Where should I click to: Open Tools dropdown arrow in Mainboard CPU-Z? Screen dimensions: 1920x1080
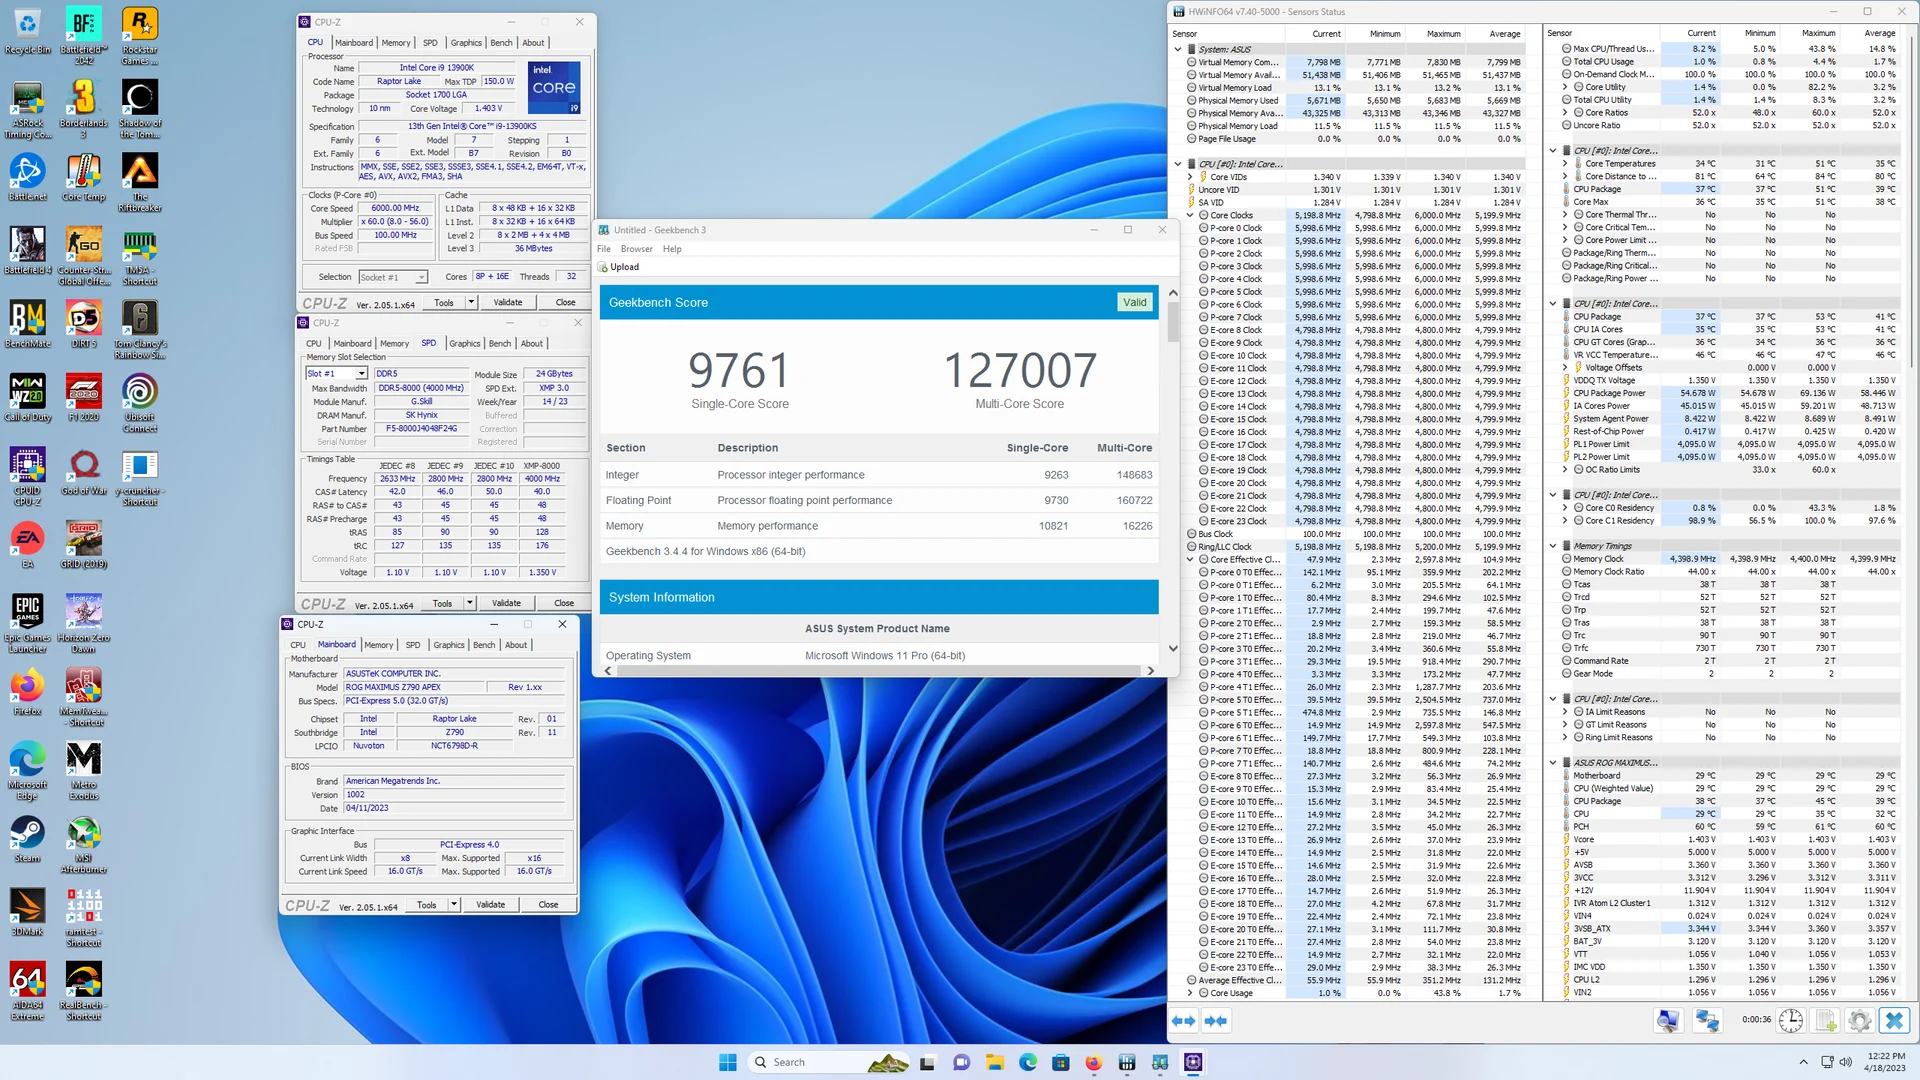(x=453, y=905)
